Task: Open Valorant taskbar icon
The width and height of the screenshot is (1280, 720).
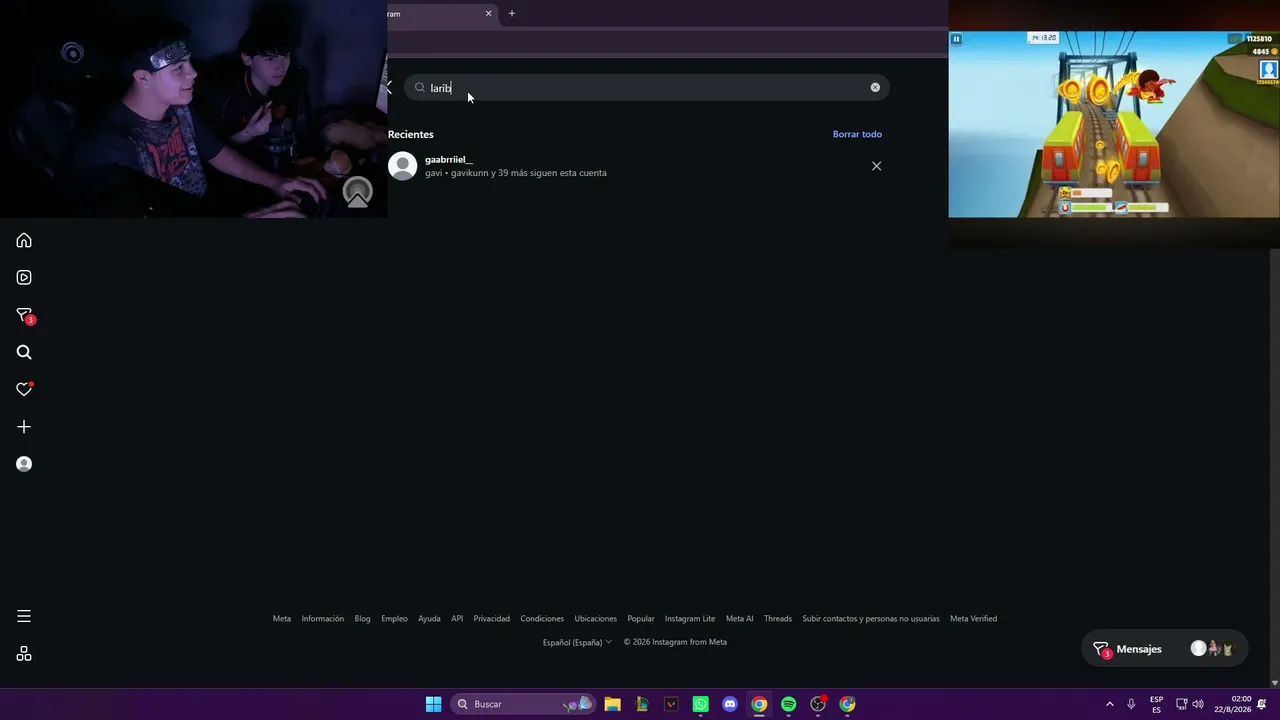Action: point(671,704)
